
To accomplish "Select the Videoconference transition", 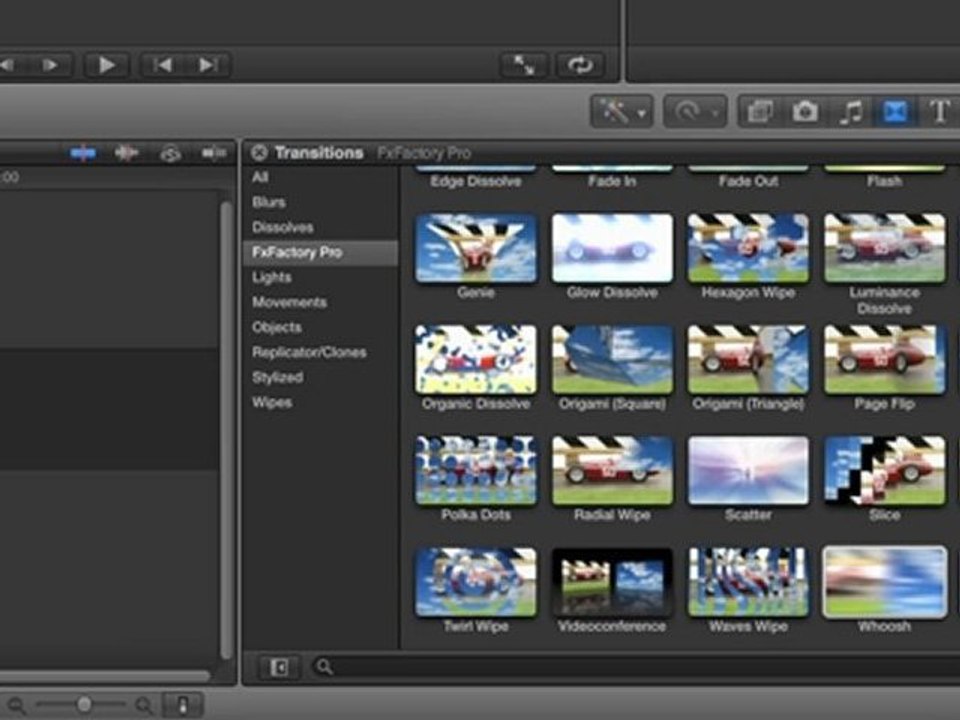I will click(612, 582).
